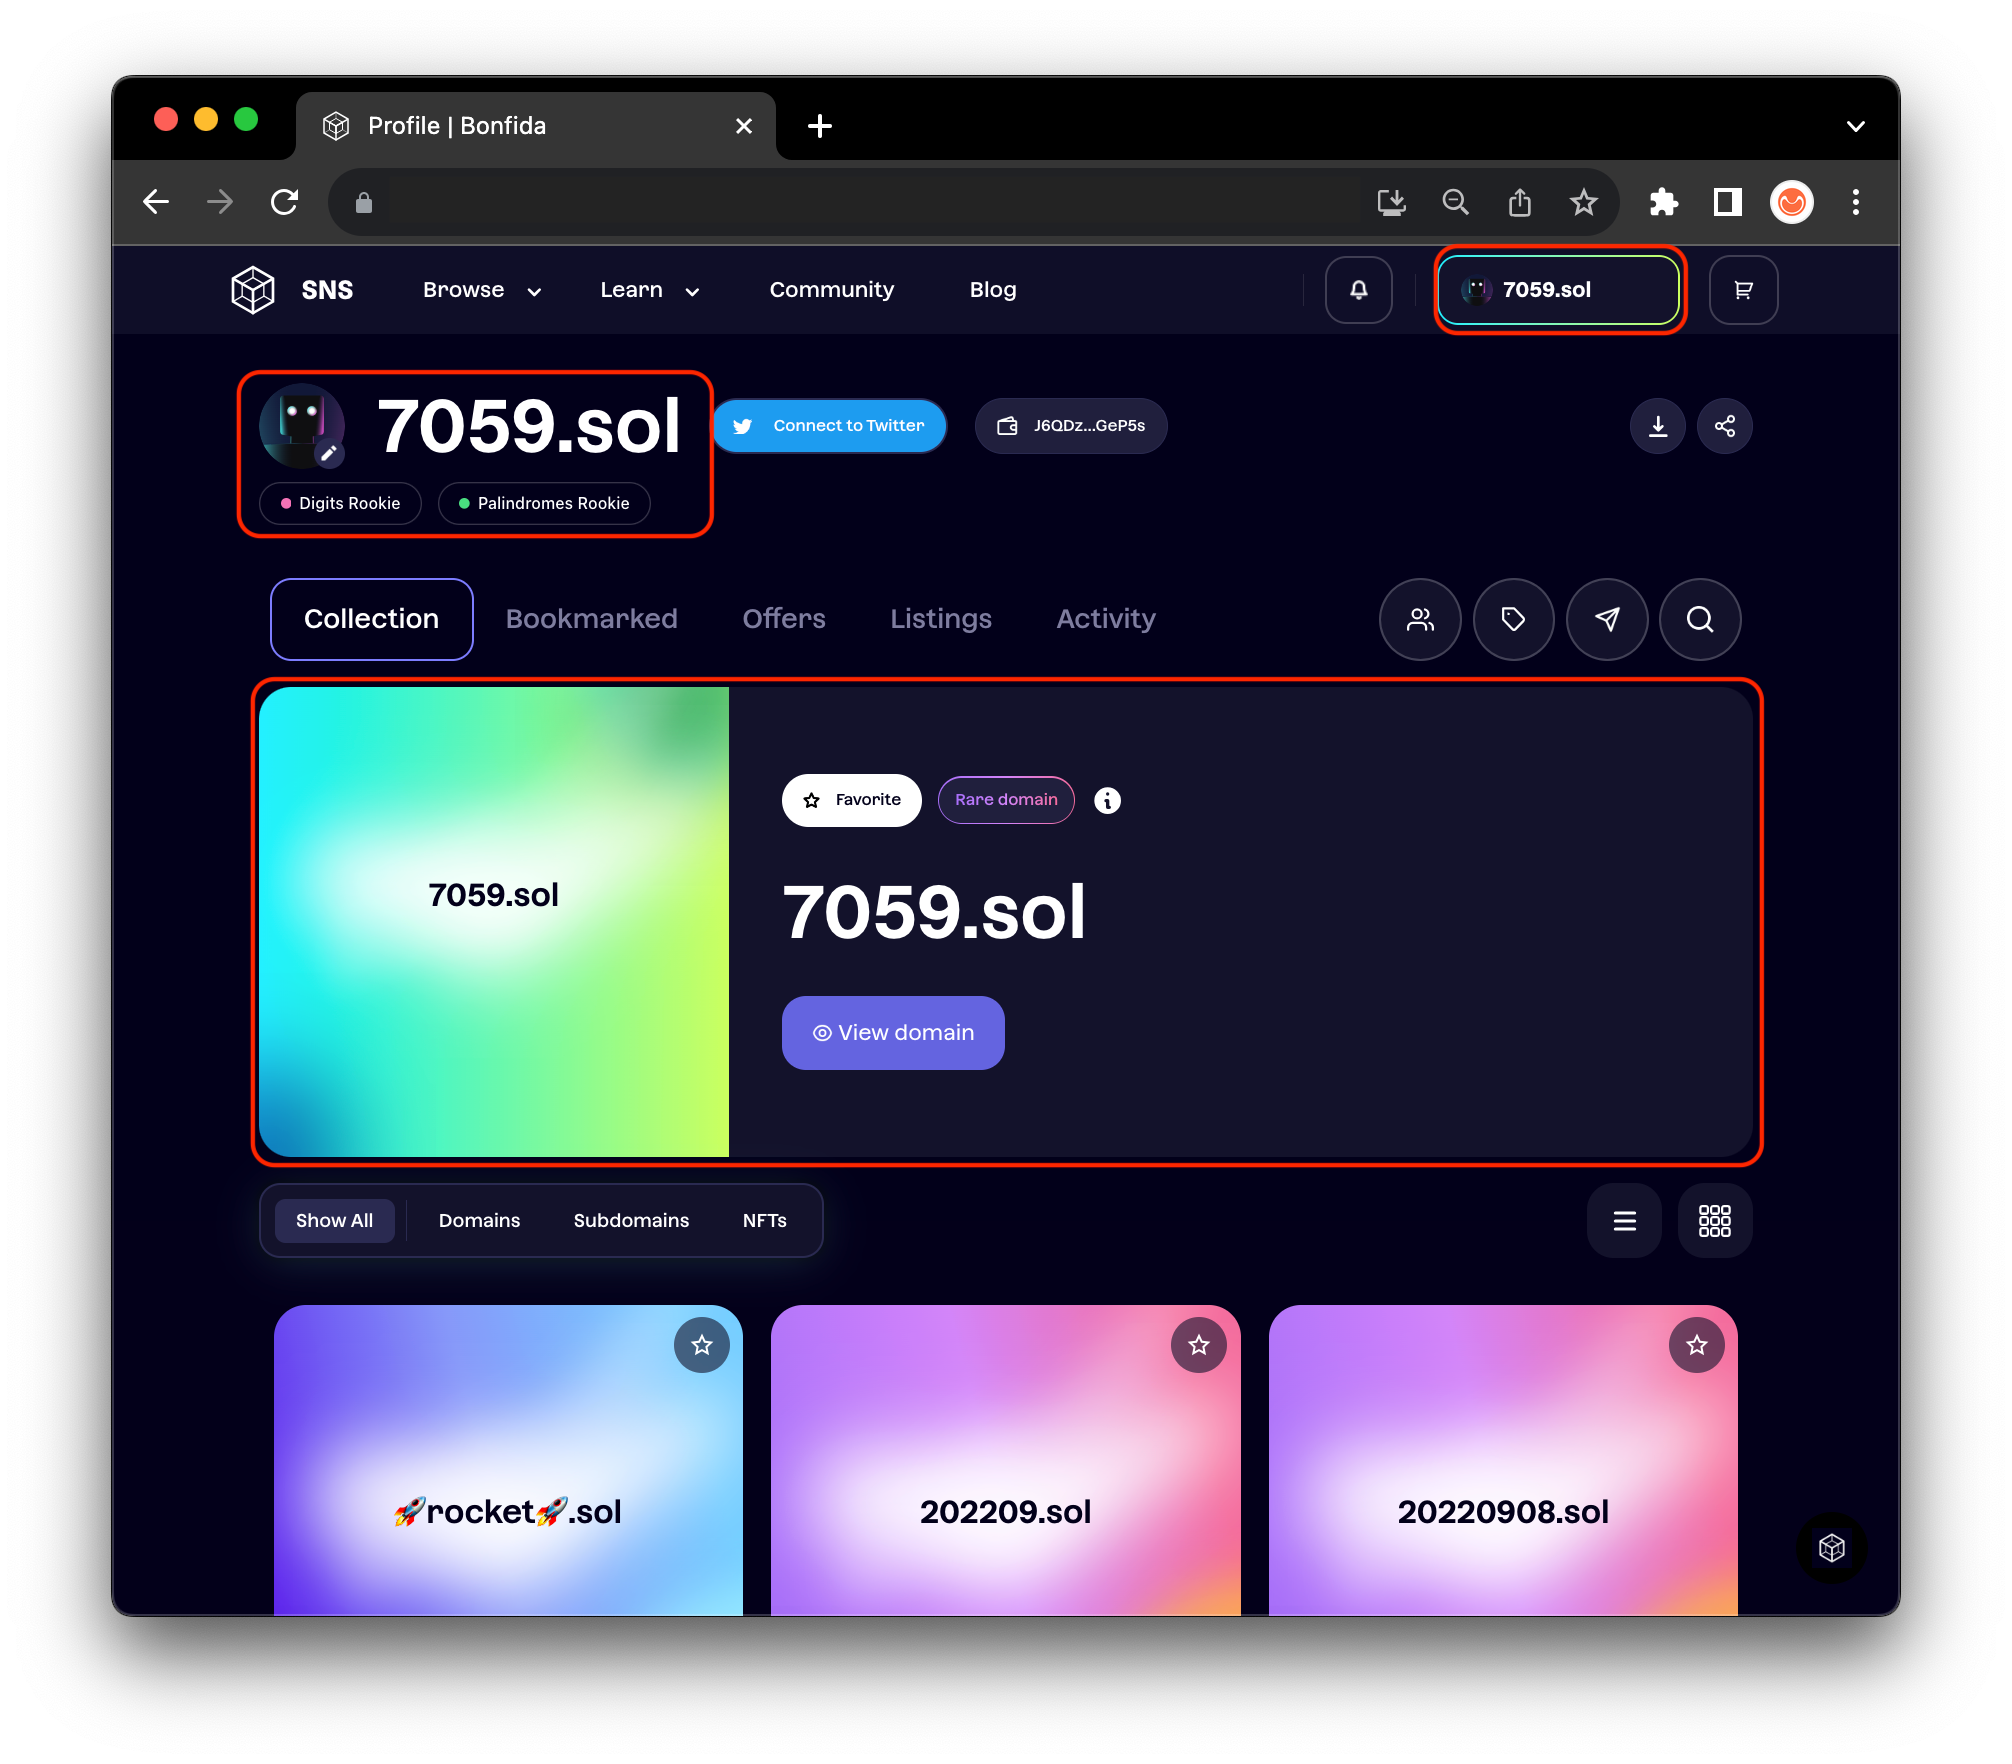Star the 202209.sol domain card

click(1198, 1345)
